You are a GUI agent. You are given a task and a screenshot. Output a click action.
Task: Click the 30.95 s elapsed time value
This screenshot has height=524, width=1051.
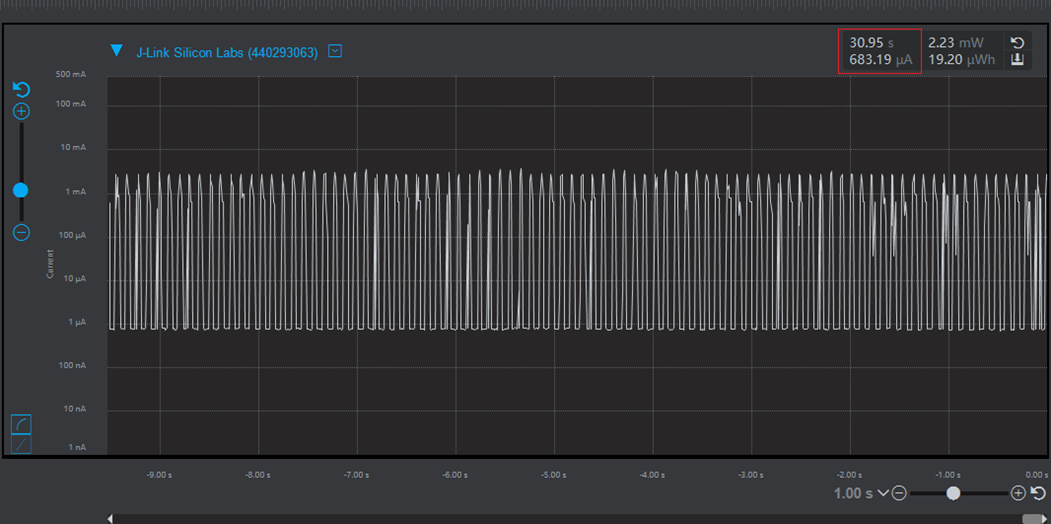tap(871, 43)
